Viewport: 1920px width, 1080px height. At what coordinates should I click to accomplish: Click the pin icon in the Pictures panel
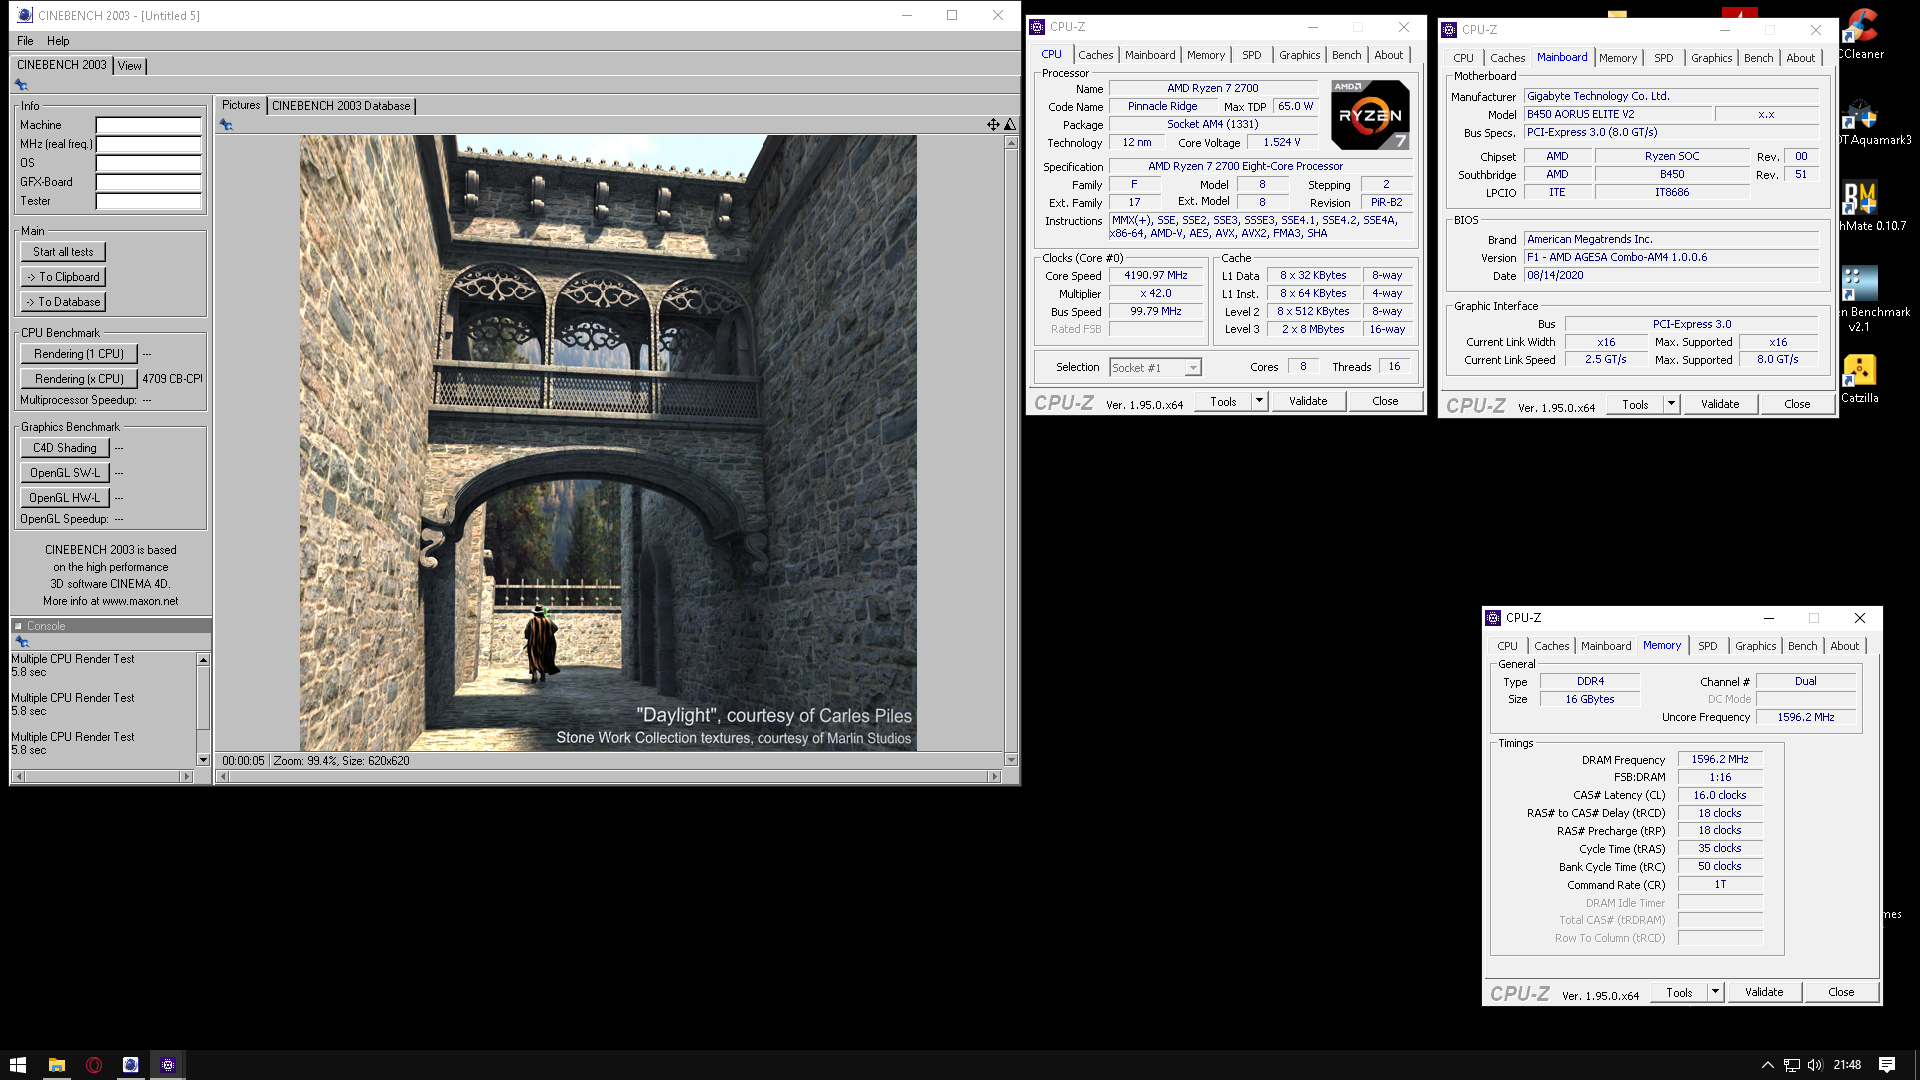pyautogui.click(x=226, y=125)
